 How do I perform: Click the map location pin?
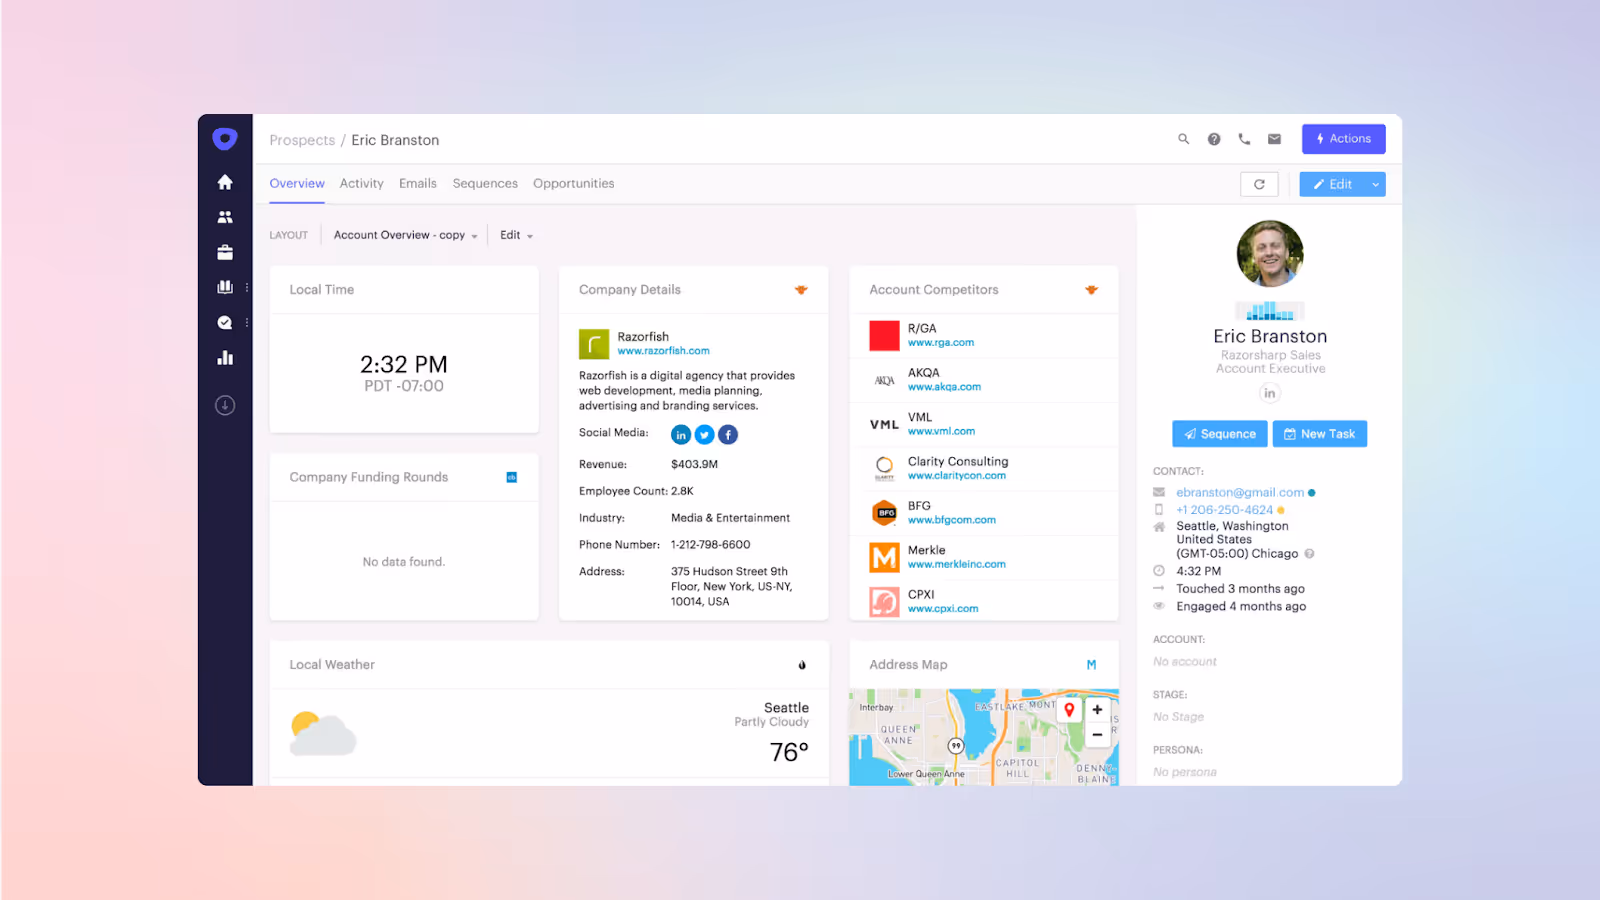click(1069, 710)
